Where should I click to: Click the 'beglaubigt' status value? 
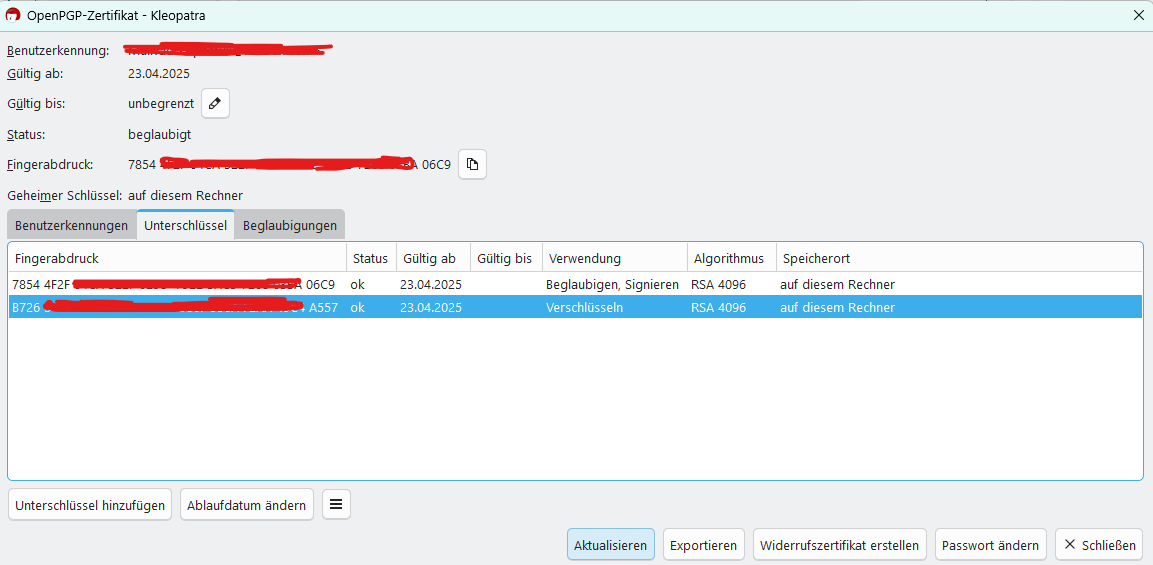point(160,135)
